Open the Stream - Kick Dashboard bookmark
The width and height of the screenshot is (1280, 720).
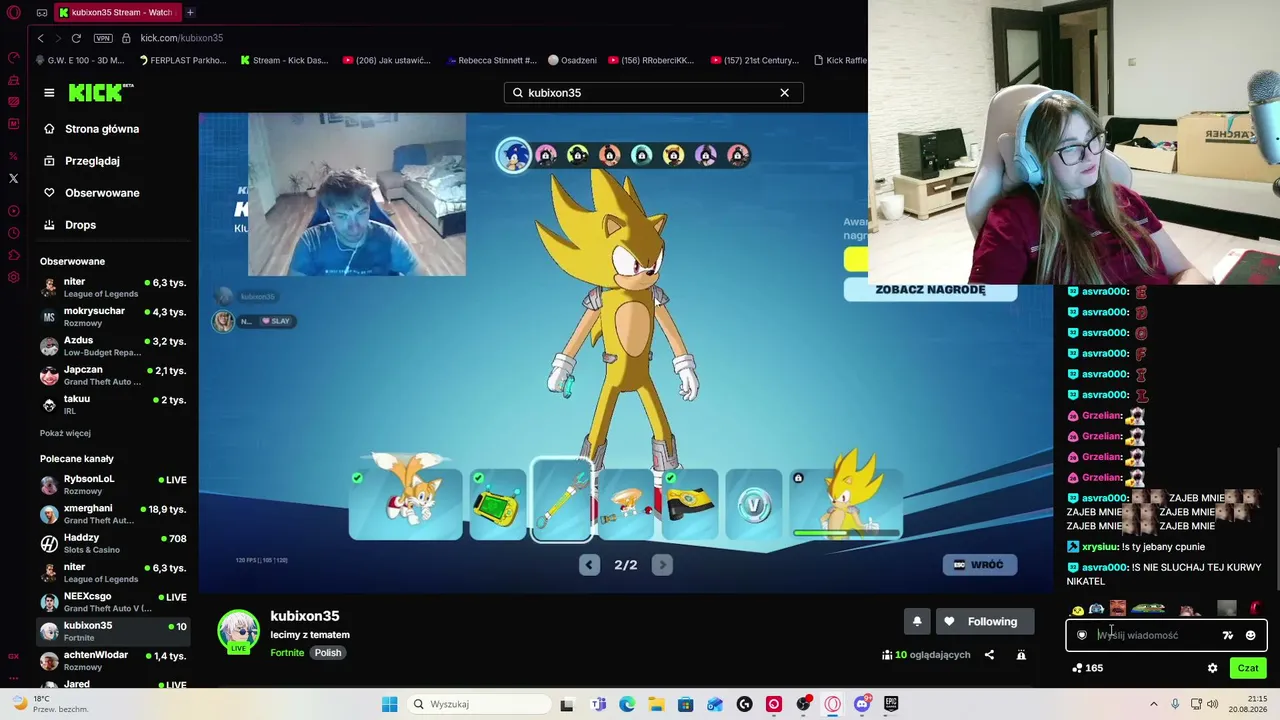click(x=284, y=60)
